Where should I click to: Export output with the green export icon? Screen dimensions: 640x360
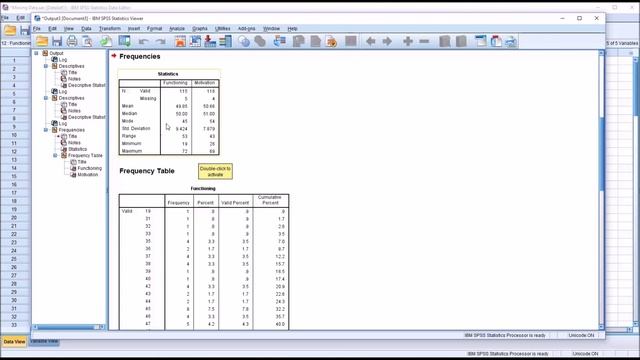(106, 41)
